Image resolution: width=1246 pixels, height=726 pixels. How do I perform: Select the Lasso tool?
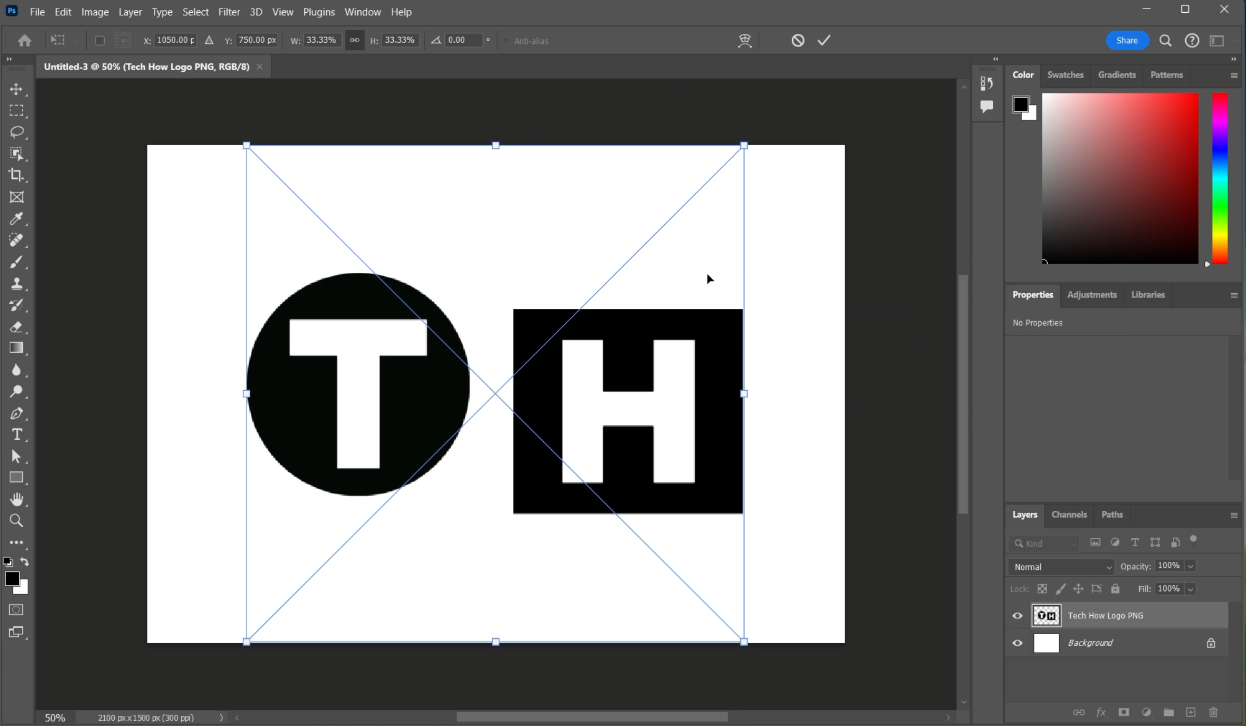coord(16,132)
